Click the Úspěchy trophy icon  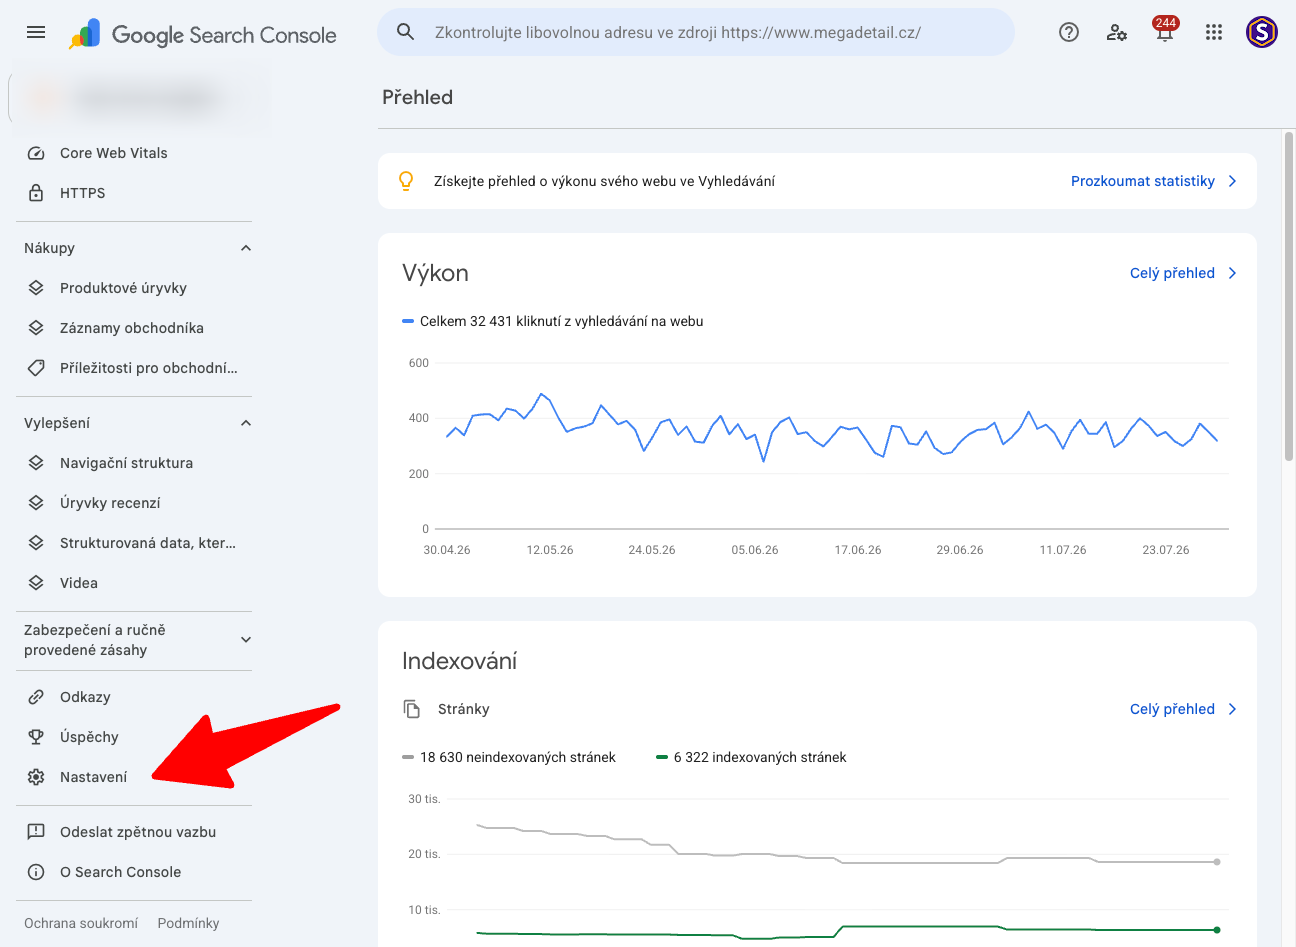[36, 737]
